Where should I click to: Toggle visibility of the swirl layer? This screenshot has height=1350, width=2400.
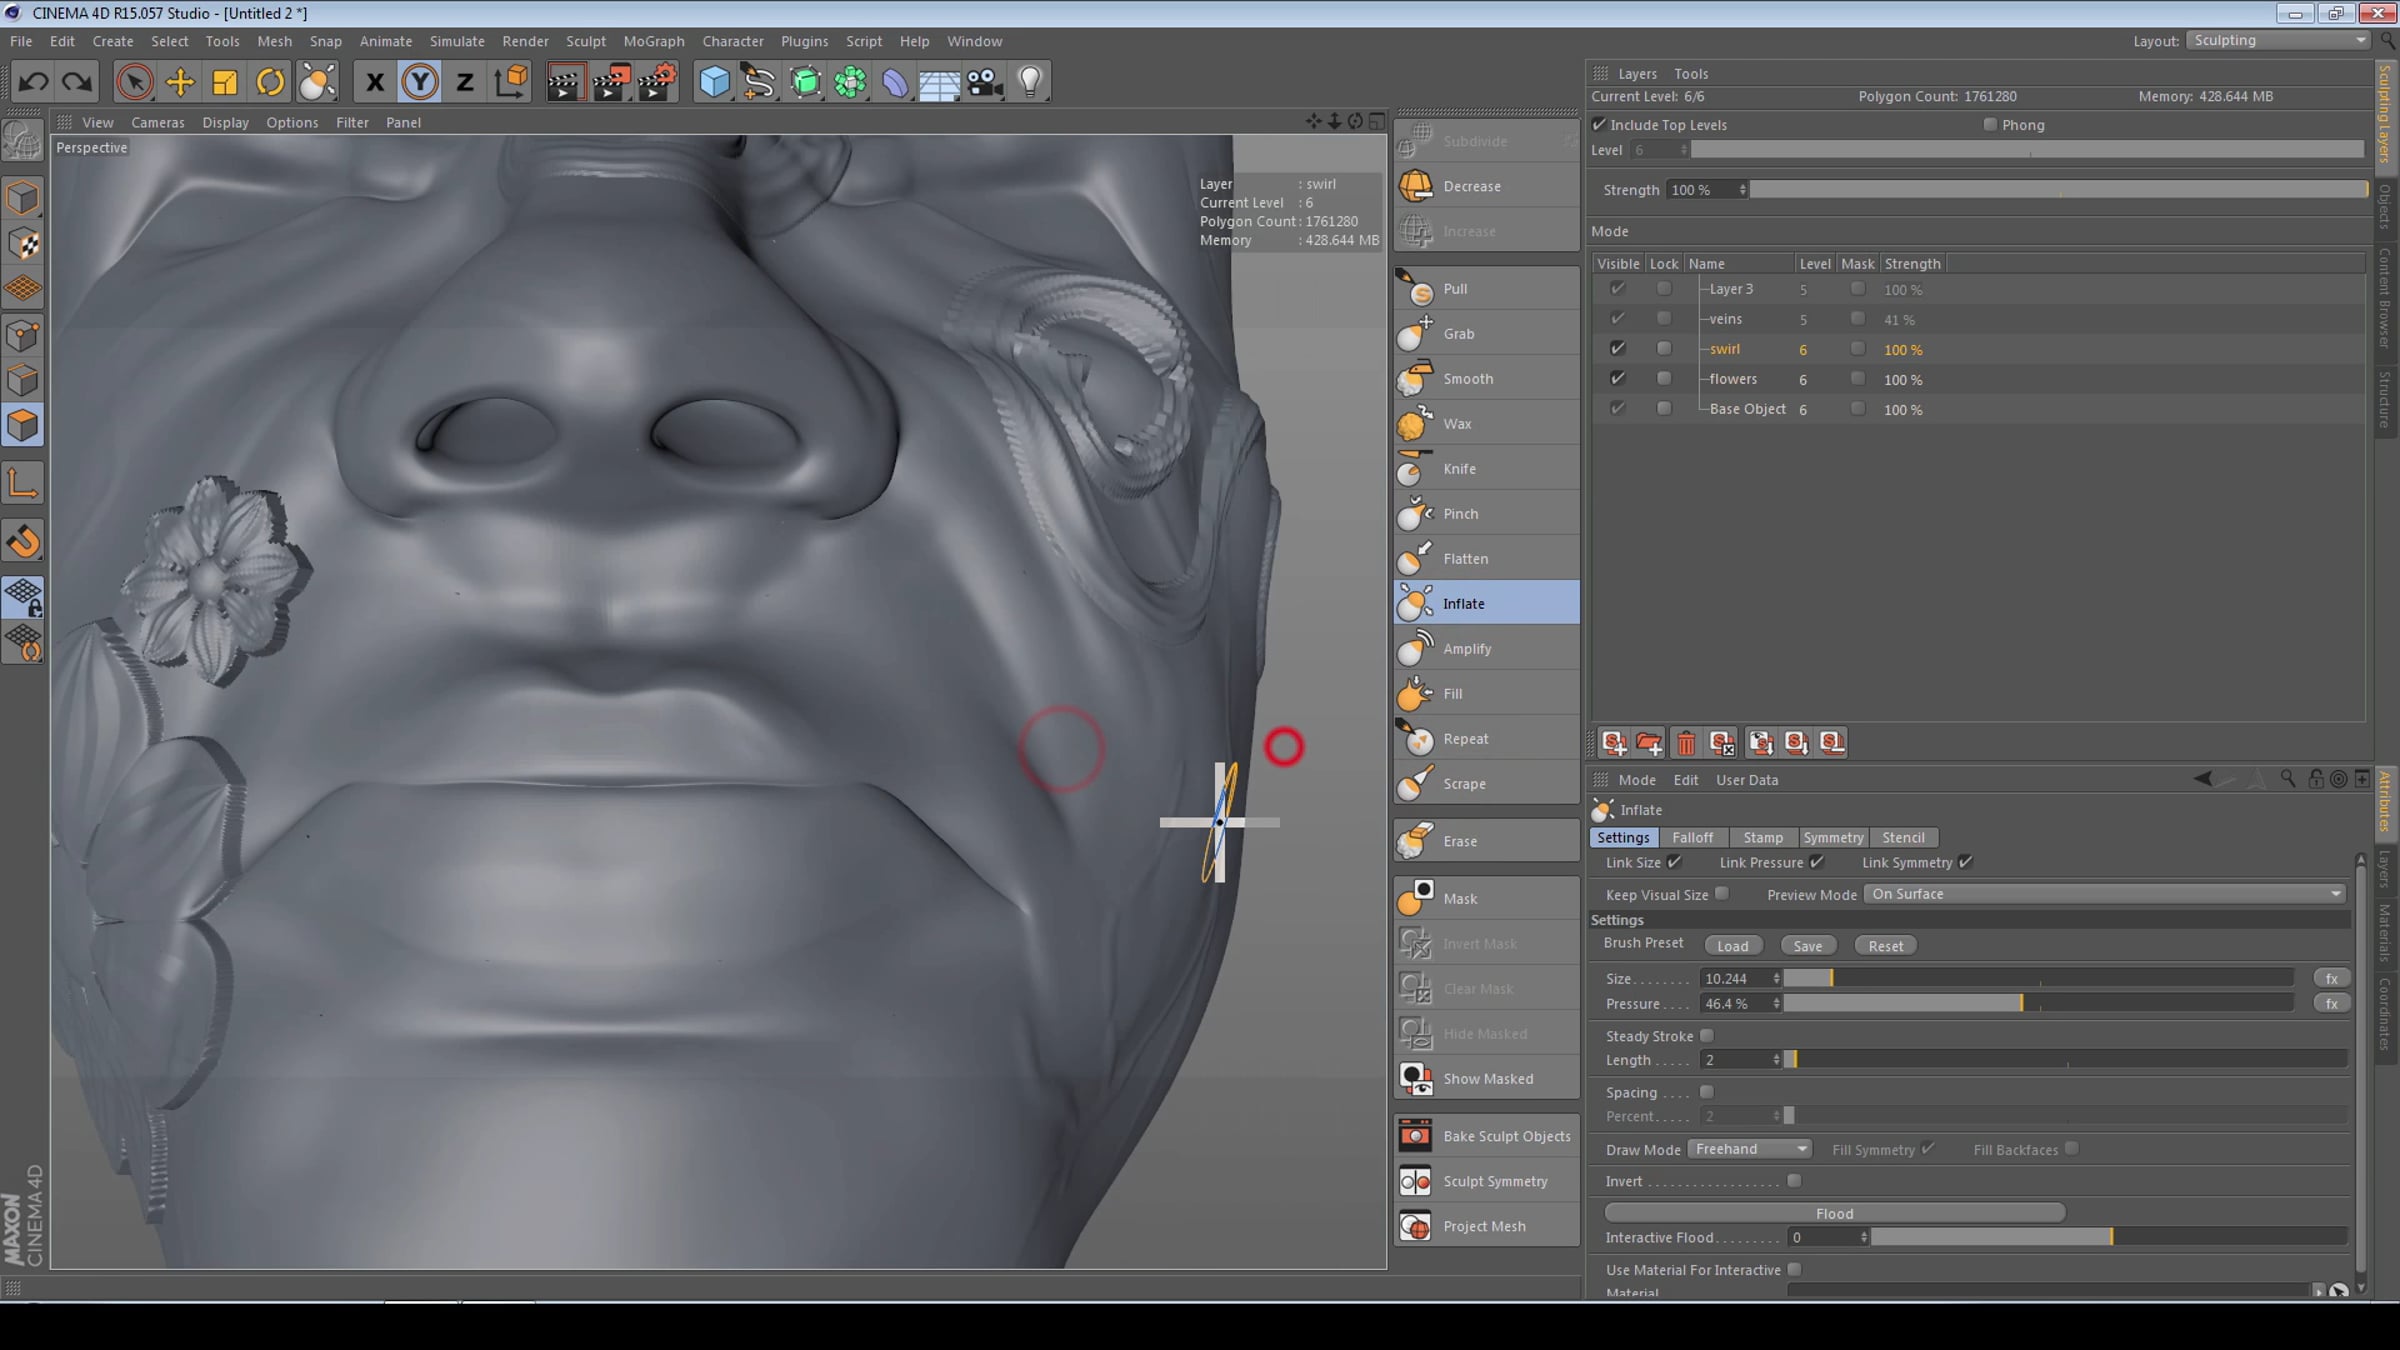1617,349
